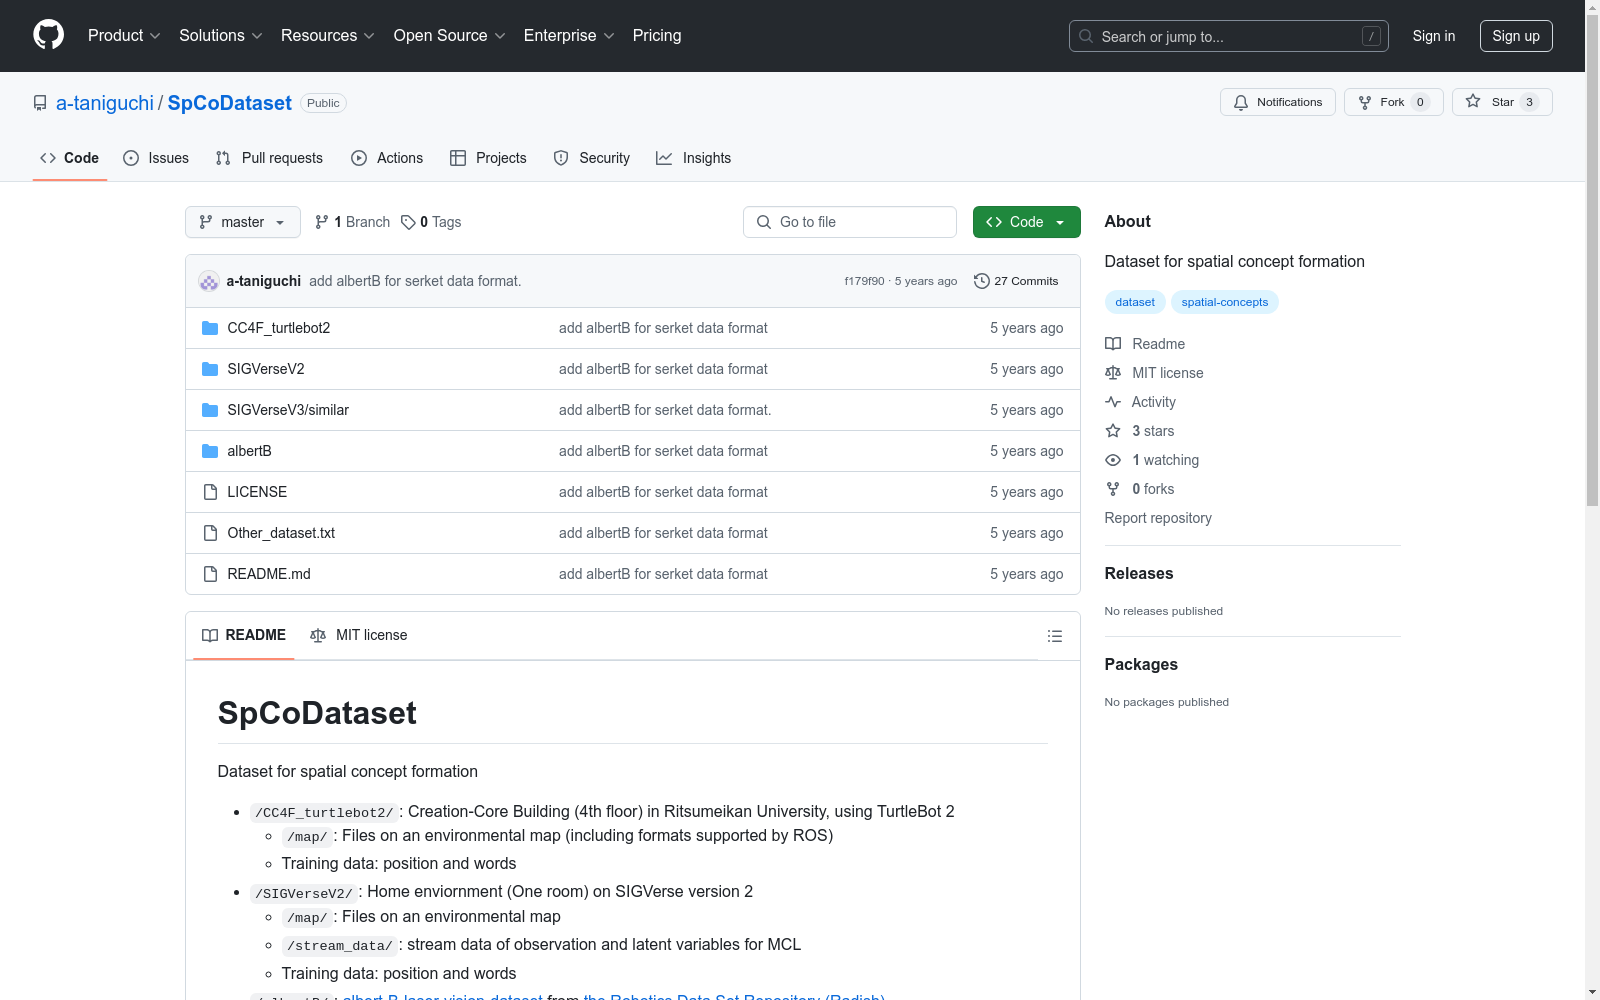Click the Search or jump to field
1600x1000 pixels.
tap(1229, 36)
